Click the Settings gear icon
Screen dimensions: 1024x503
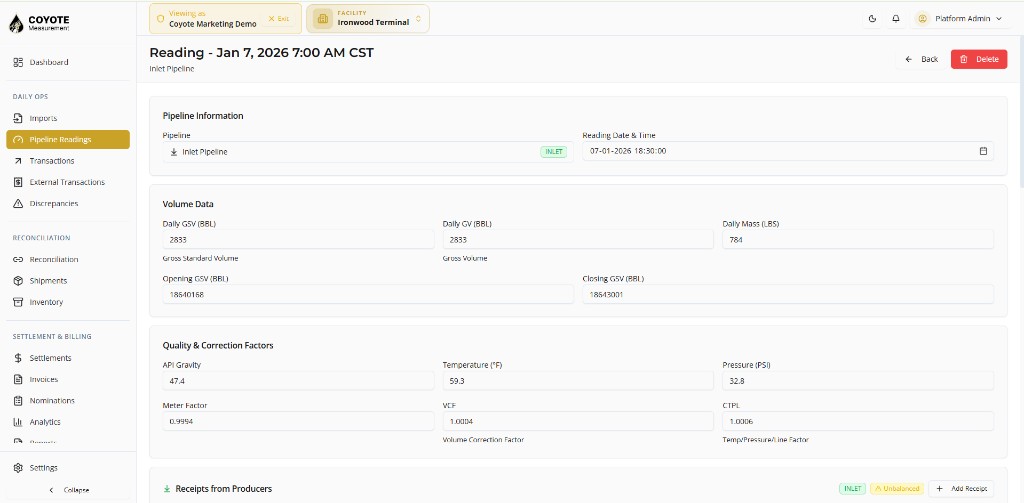(x=18, y=468)
